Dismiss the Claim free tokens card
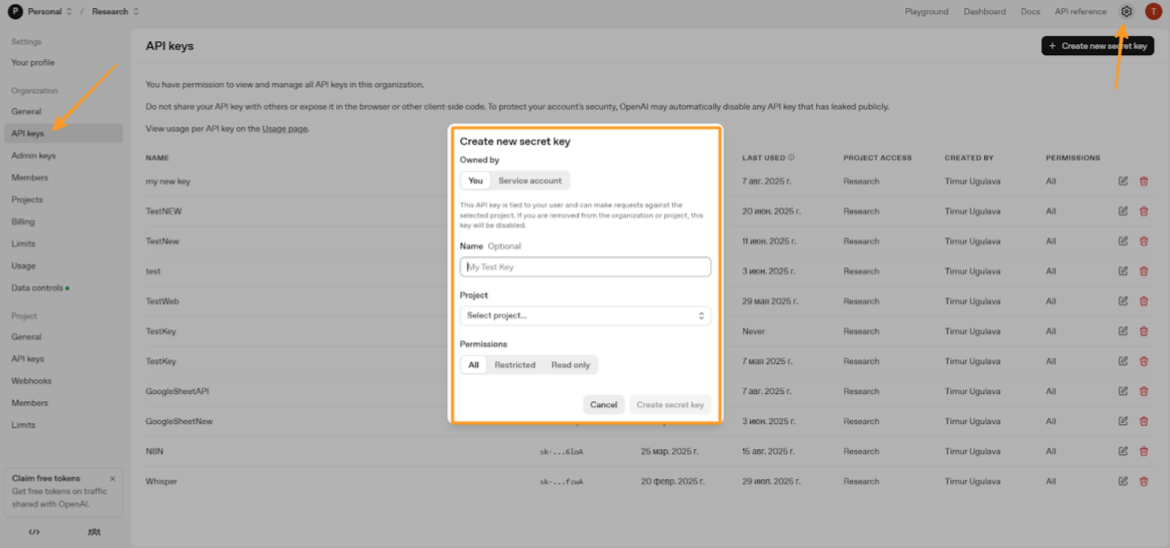Viewport: 1170px width, 548px height. point(113,479)
